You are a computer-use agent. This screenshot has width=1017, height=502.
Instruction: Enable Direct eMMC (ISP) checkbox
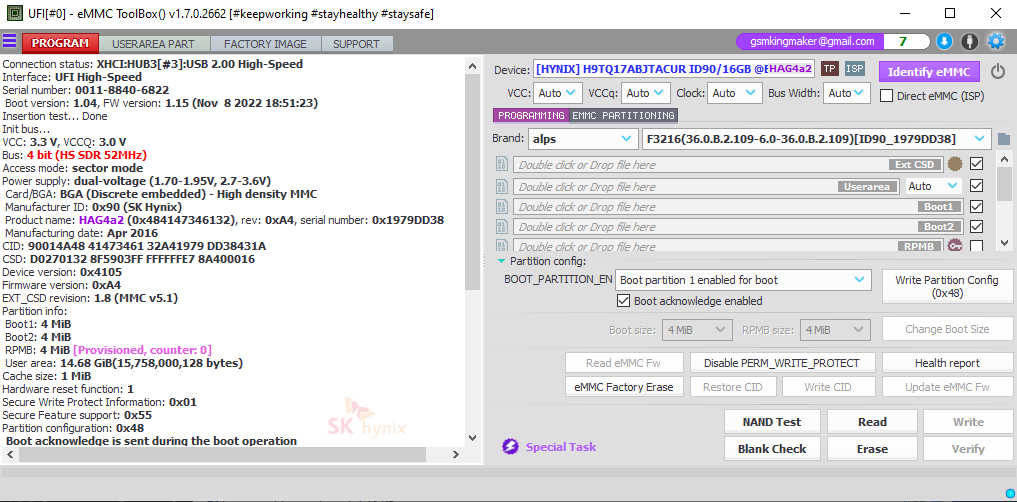[x=886, y=96]
